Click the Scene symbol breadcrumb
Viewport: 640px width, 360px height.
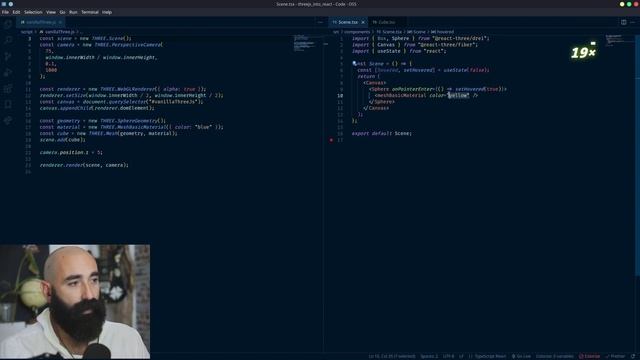[x=416, y=32]
